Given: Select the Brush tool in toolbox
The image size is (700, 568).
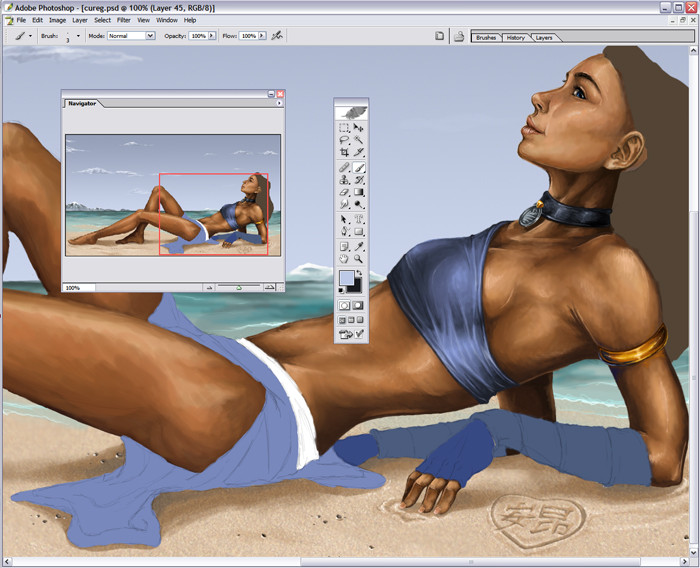Looking at the screenshot, I should [x=358, y=168].
